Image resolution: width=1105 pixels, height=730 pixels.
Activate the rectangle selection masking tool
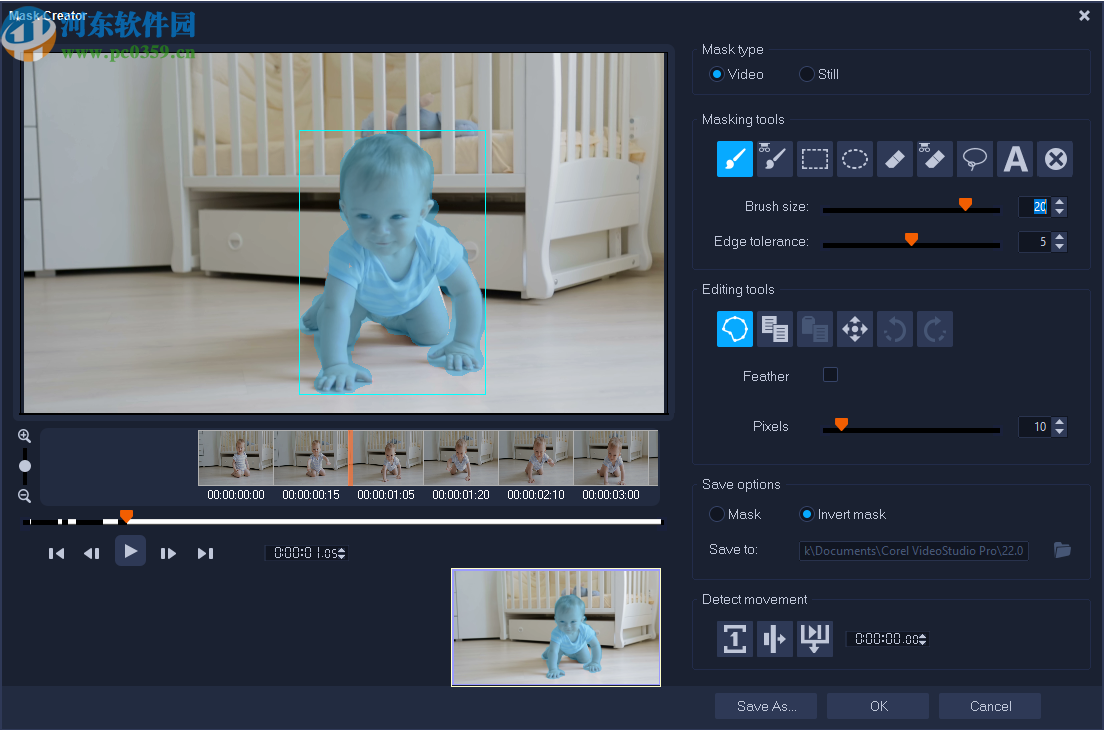tap(815, 159)
